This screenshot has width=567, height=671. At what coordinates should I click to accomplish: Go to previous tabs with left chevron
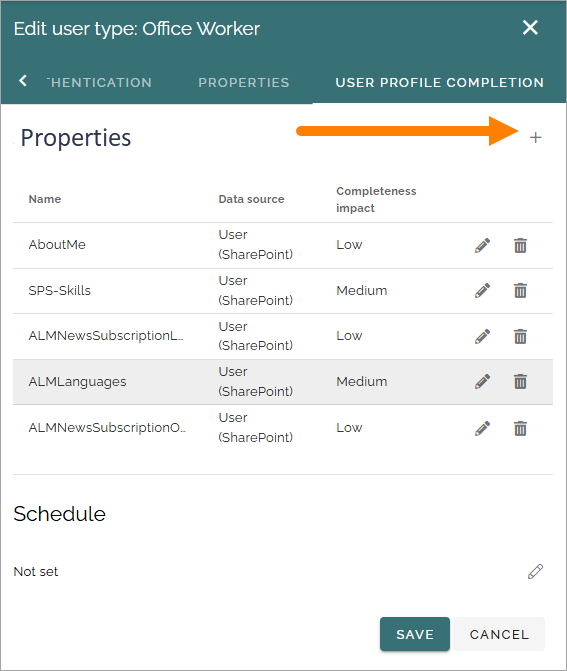[23, 80]
